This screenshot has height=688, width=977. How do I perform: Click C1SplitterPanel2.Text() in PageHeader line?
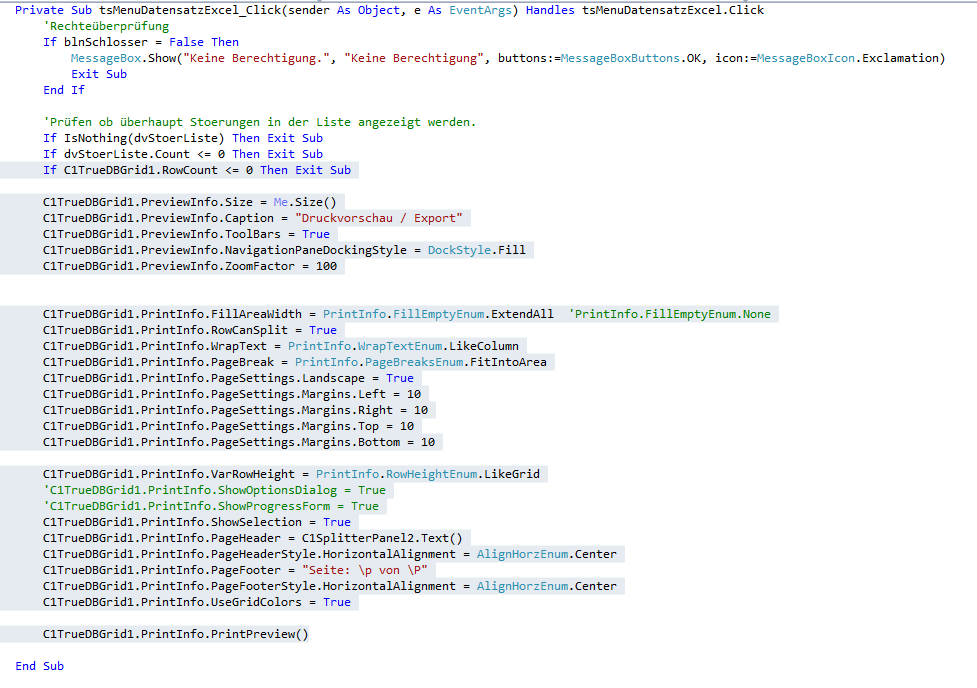point(382,538)
